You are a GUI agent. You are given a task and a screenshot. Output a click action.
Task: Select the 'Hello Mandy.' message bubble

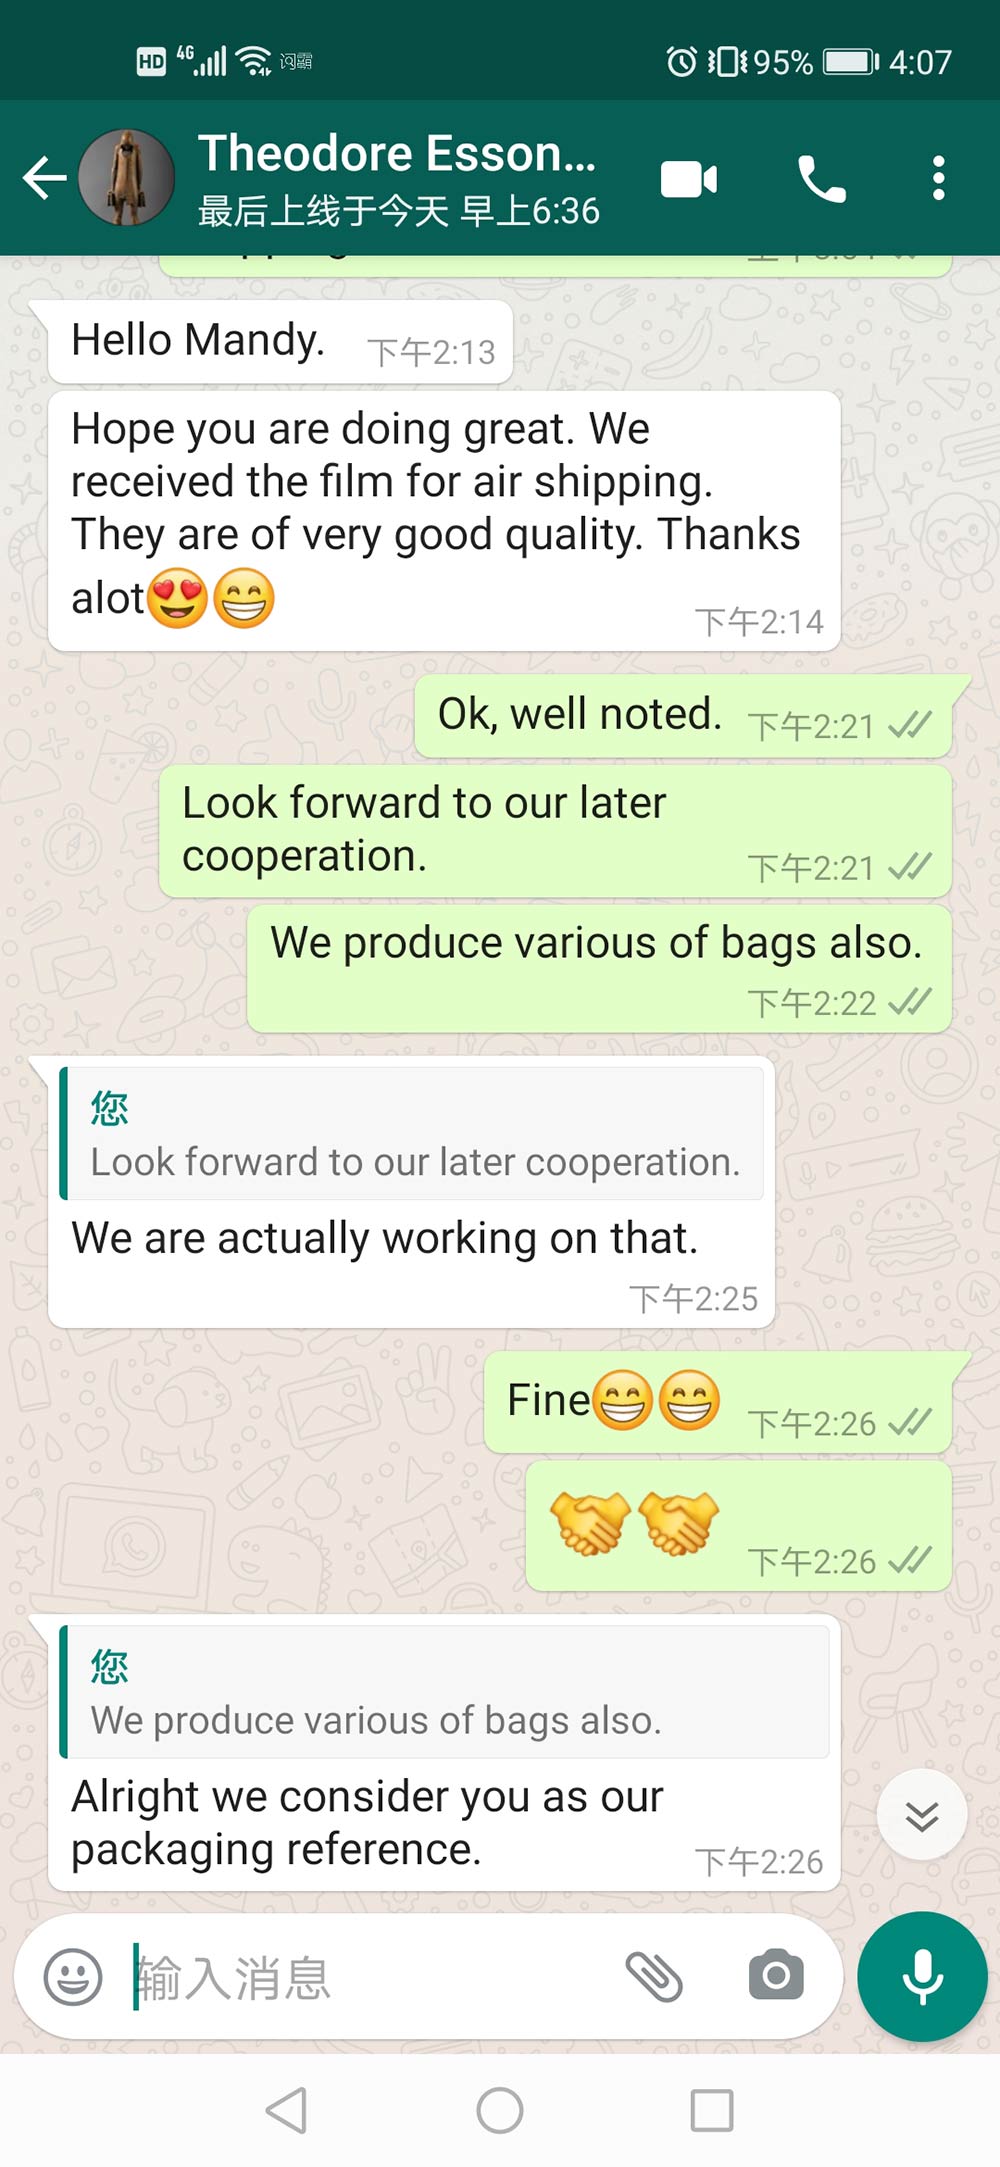coord(281,342)
